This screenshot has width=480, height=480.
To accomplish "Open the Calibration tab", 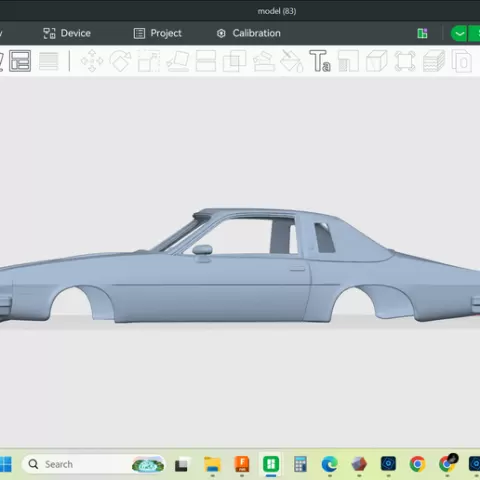I will pyautogui.click(x=249, y=33).
